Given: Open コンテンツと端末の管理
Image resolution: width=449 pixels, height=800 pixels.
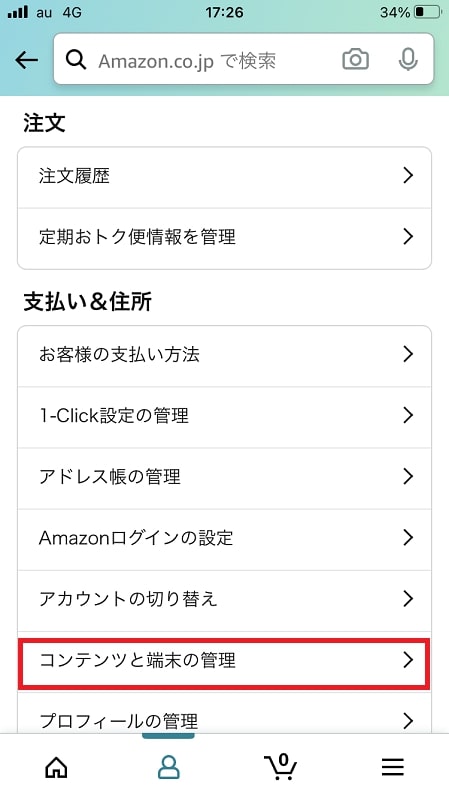Looking at the screenshot, I should [x=224, y=661].
